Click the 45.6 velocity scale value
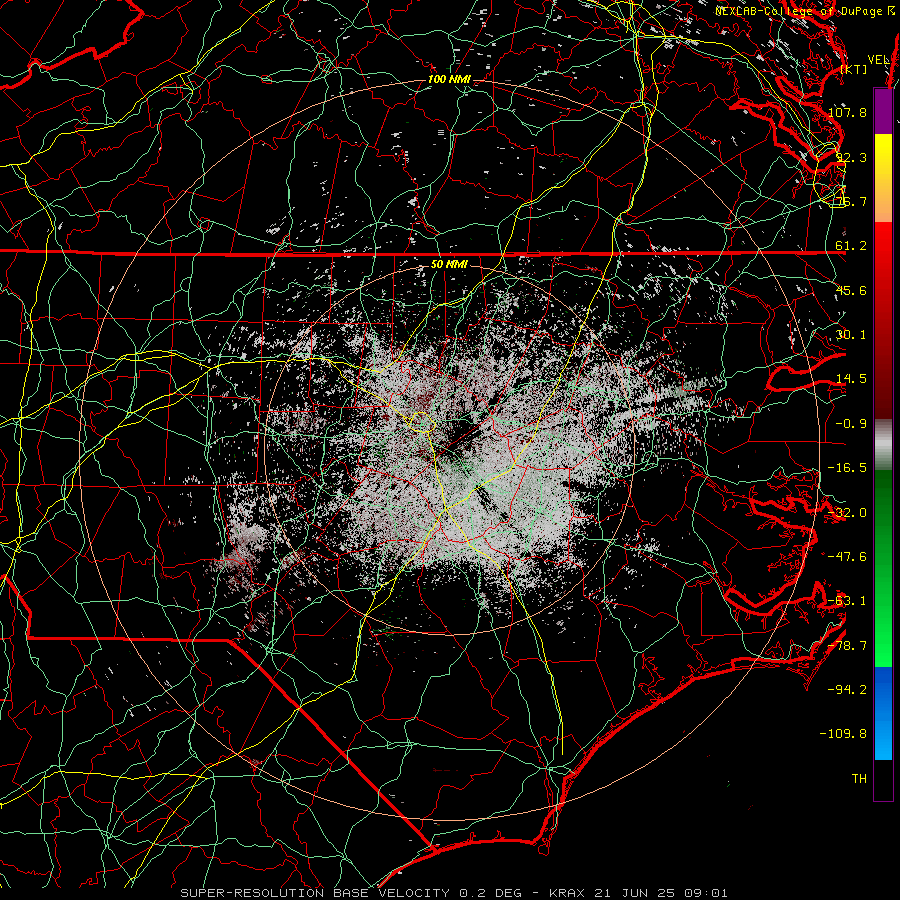The height and width of the screenshot is (900, 900). 851,290
